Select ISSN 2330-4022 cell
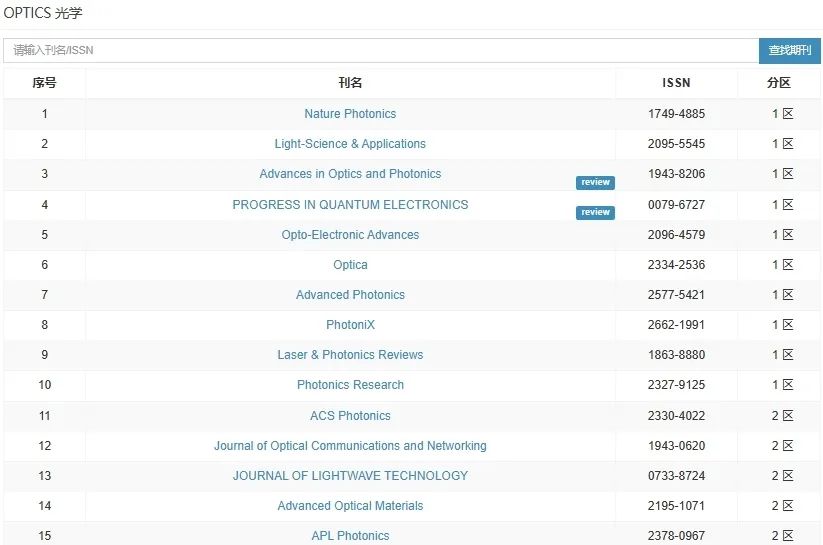Viewport: 823px width, 545px height. point(676,415)
